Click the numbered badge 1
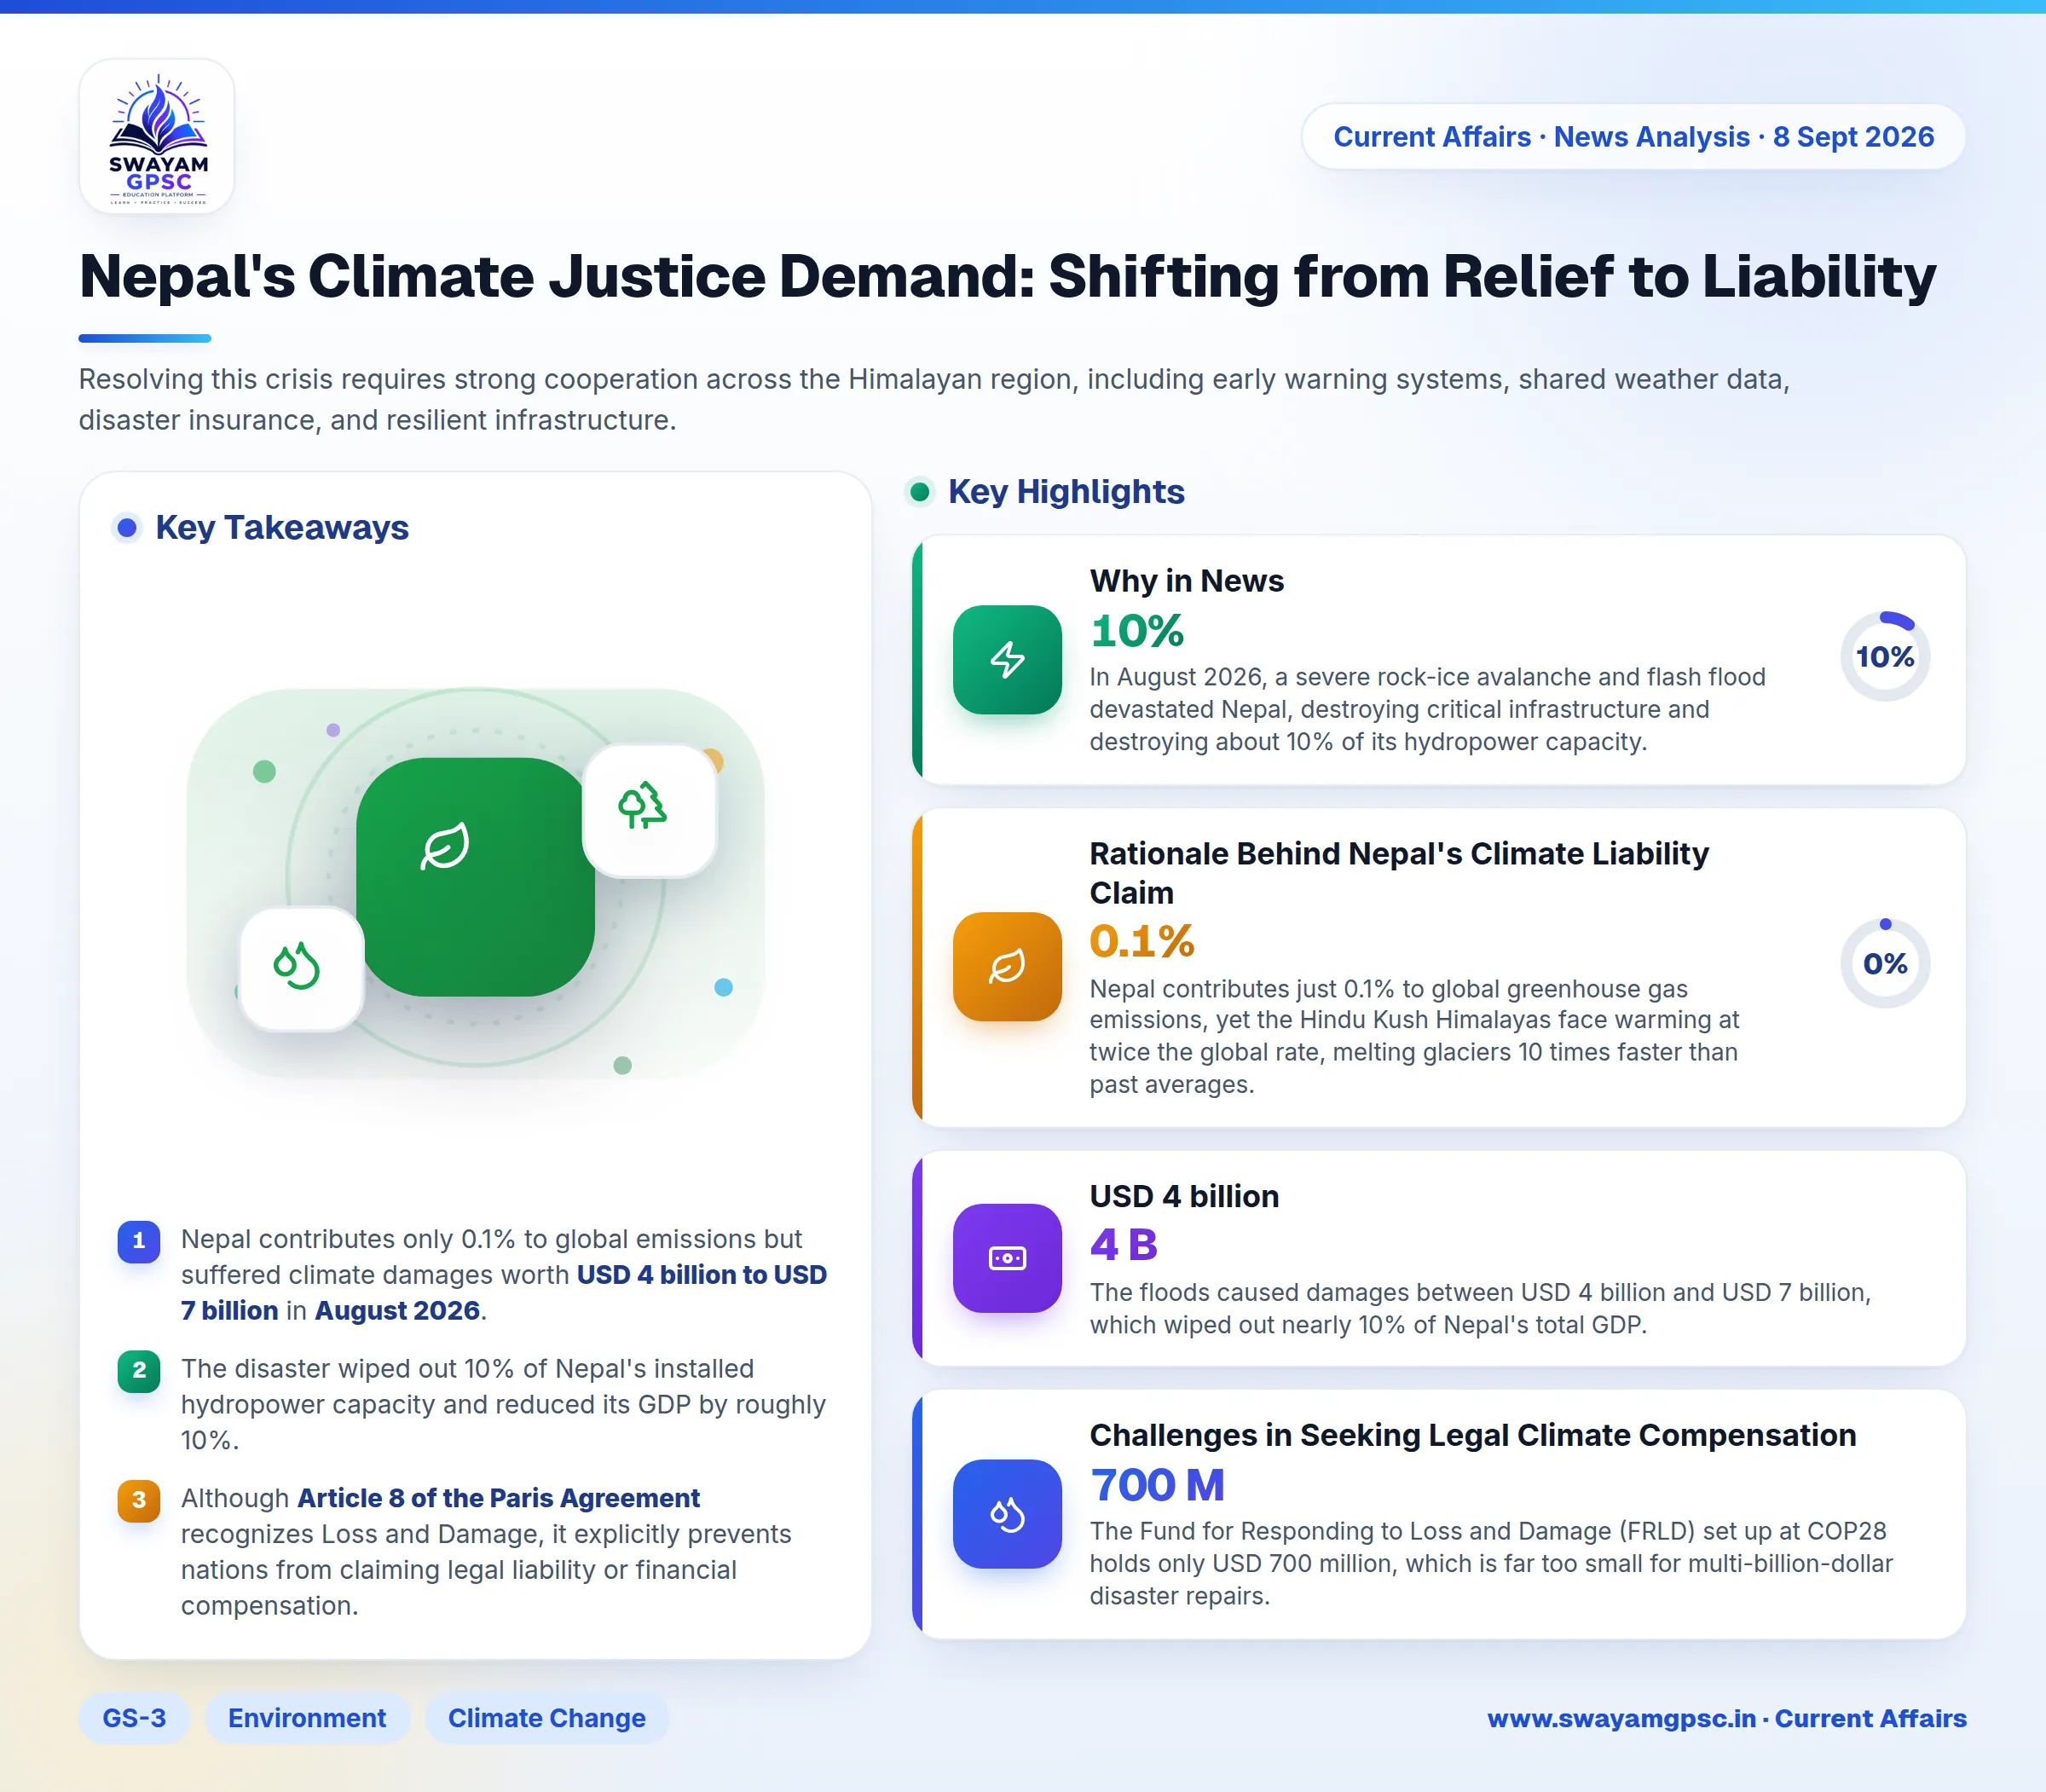The image size is (2046, 1792). 139,1241
